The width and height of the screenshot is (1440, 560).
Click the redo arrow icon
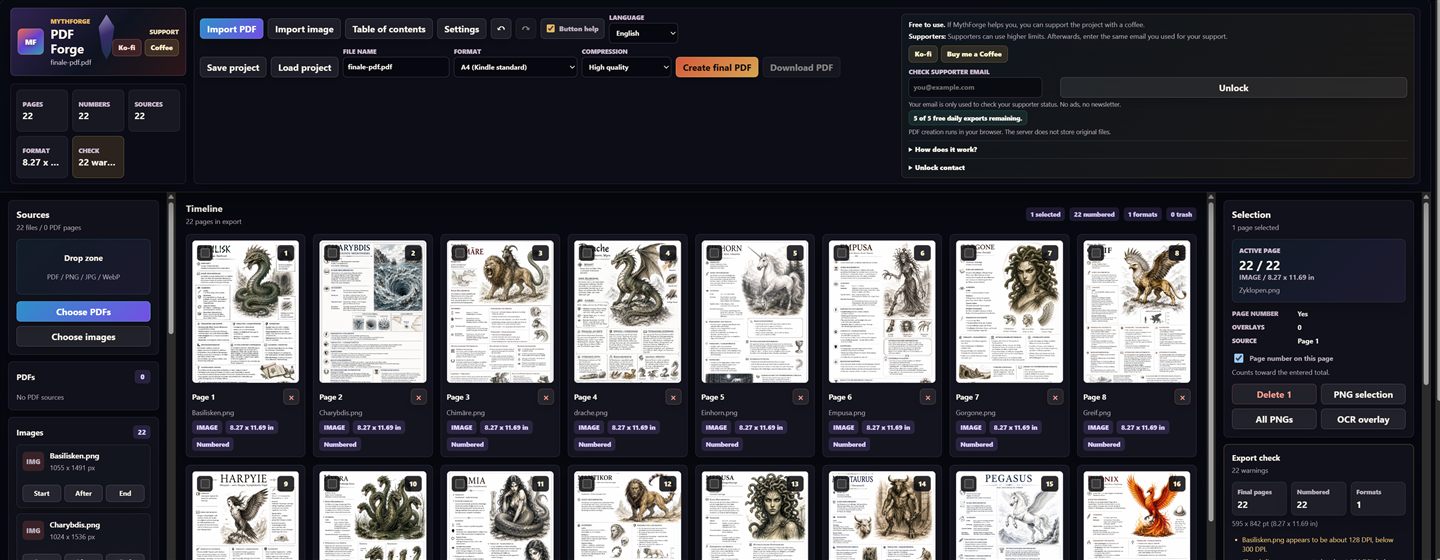pyautogui.click(x=526, y=29)
